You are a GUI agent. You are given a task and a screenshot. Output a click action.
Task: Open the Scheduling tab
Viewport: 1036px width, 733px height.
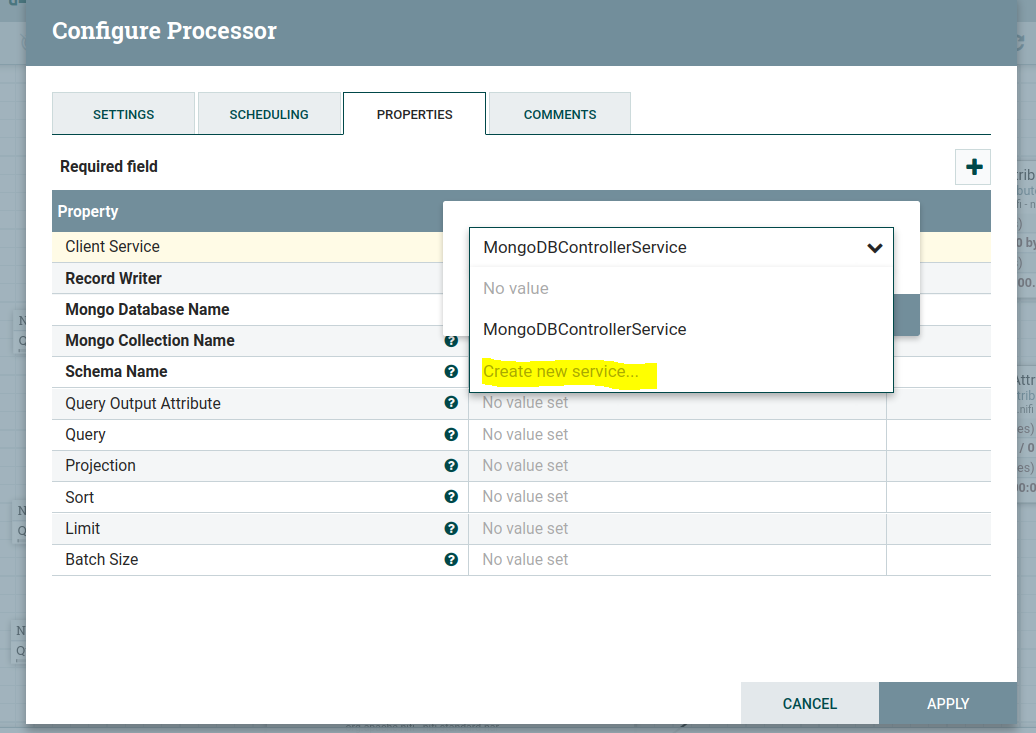tap(269, 114)
